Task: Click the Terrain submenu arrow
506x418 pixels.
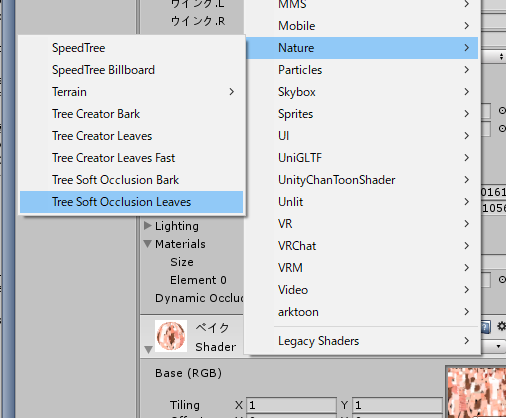Action: pos(232,92)
